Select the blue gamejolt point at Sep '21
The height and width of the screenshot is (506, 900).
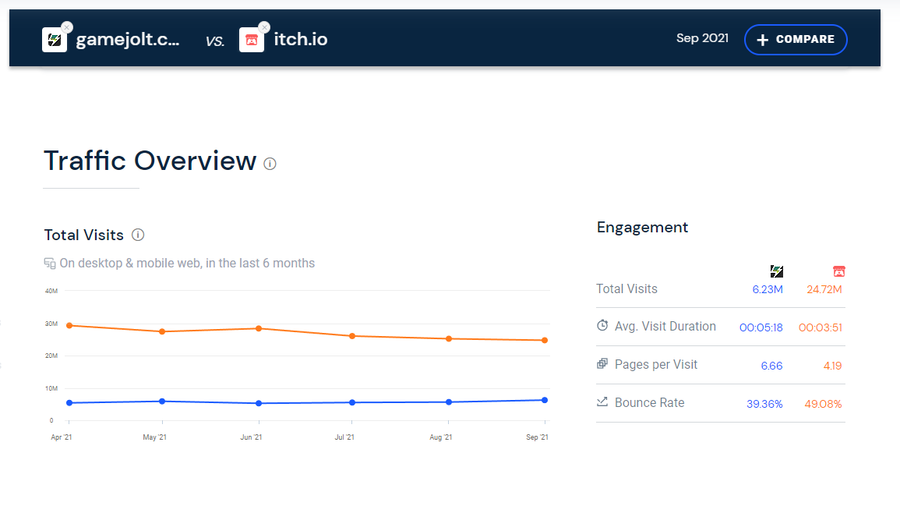tap(545, 400)
